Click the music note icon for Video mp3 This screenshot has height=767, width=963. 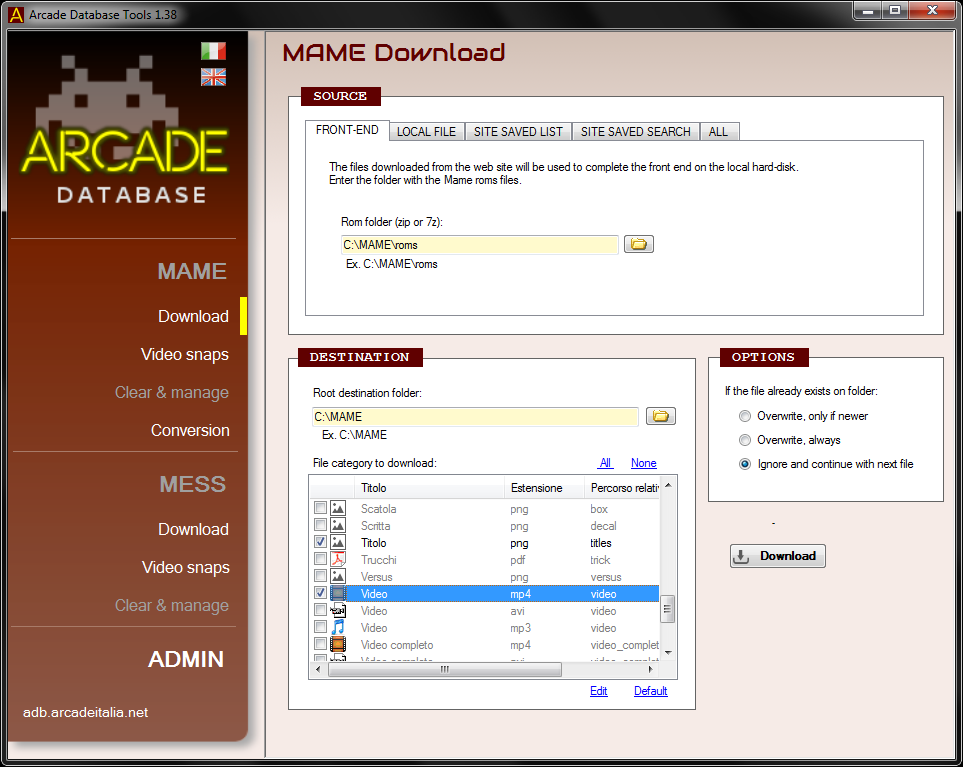click(338, 628)
